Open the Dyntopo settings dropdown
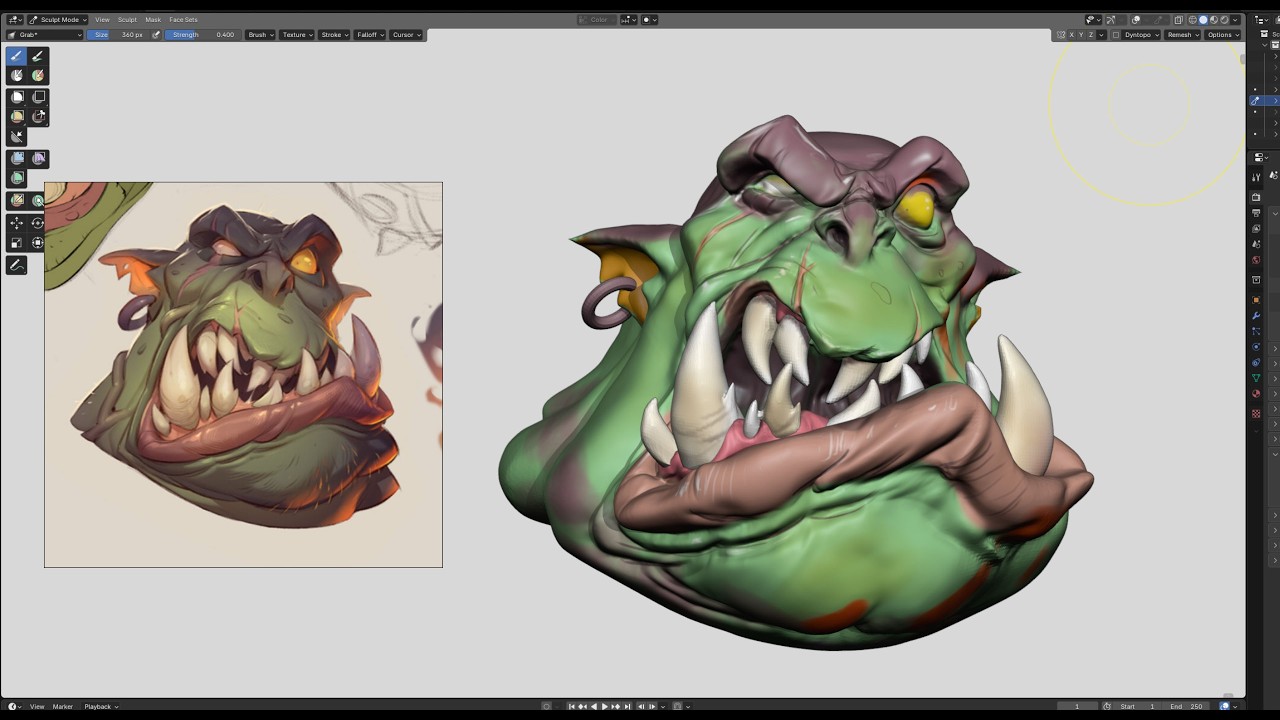This screenshot has width=1280, height=720. click(1141, 35)
